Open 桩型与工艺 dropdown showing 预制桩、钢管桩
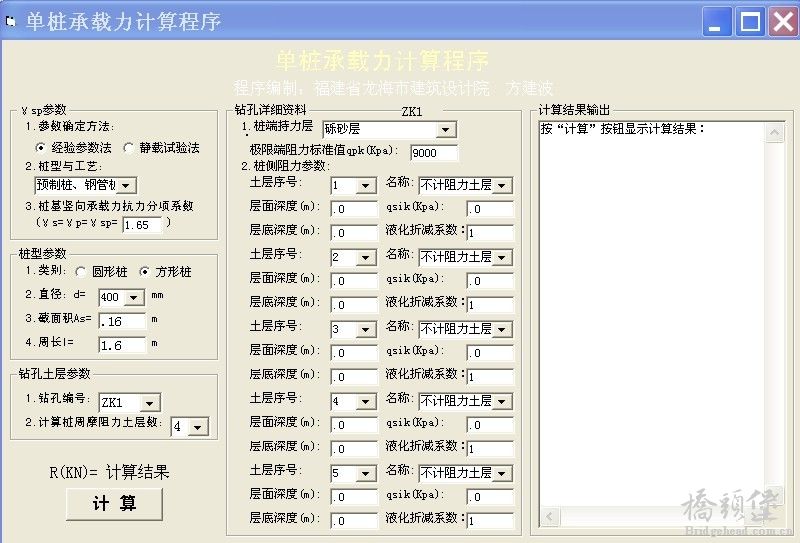The width and height of the screenshot is (800, 543). click(x=126, y=185)
